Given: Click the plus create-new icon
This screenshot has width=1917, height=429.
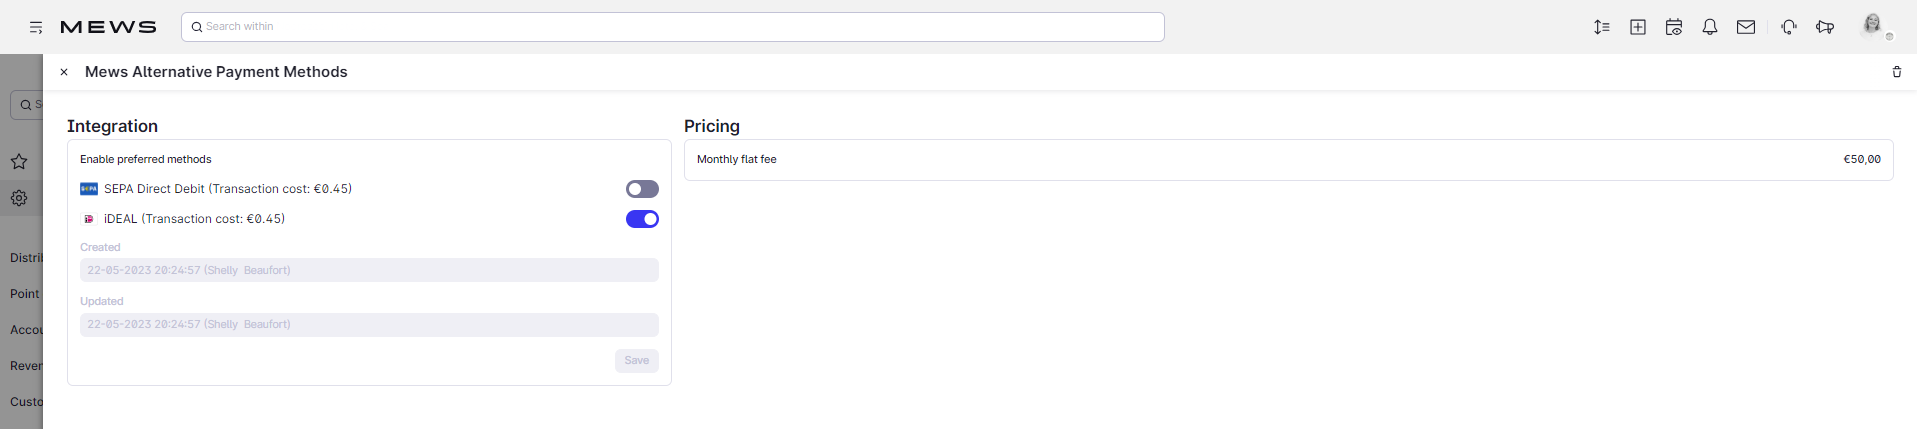Looking at the screenshot, I should pos(1638,27).
